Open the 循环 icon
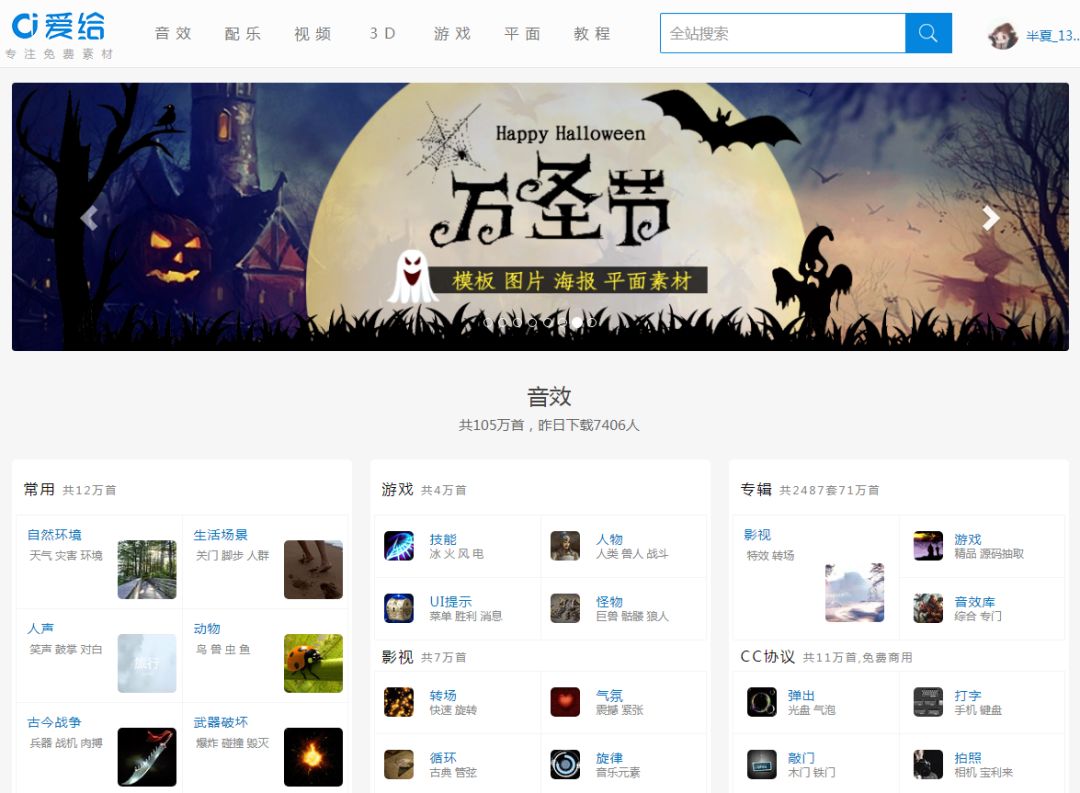This screenshot has height=793, width=1080. 399,764
